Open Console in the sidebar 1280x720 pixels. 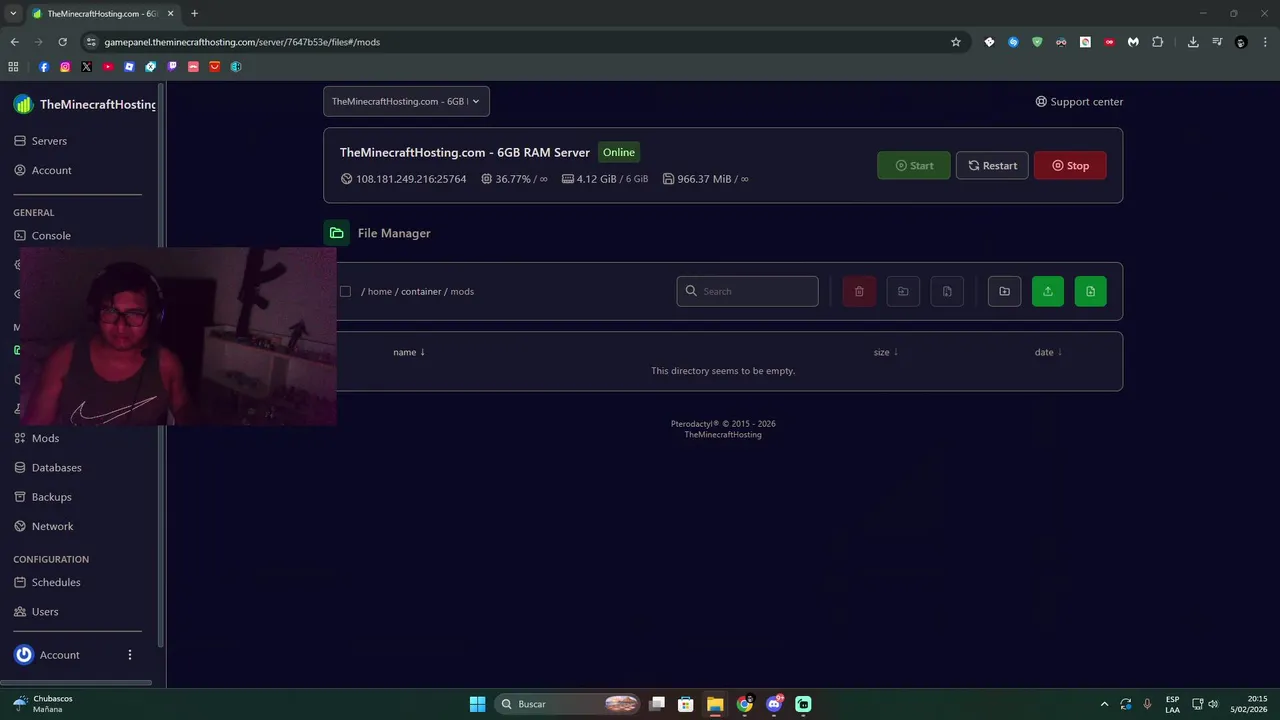click(42, 236)
